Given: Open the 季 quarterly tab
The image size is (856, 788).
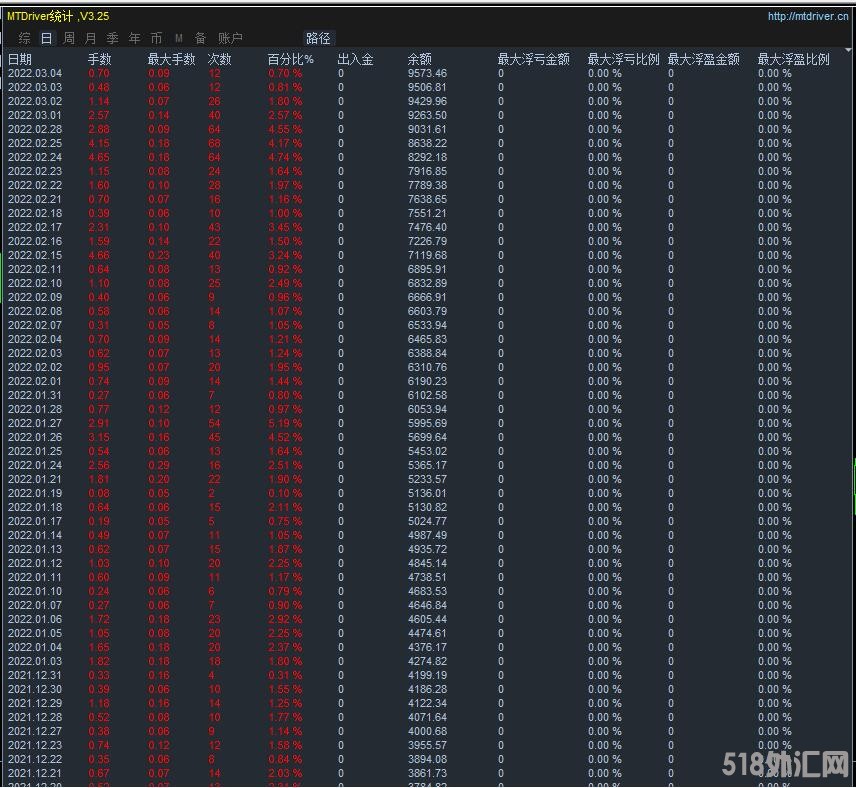Looking at the screenshot, I should (113, 38).
